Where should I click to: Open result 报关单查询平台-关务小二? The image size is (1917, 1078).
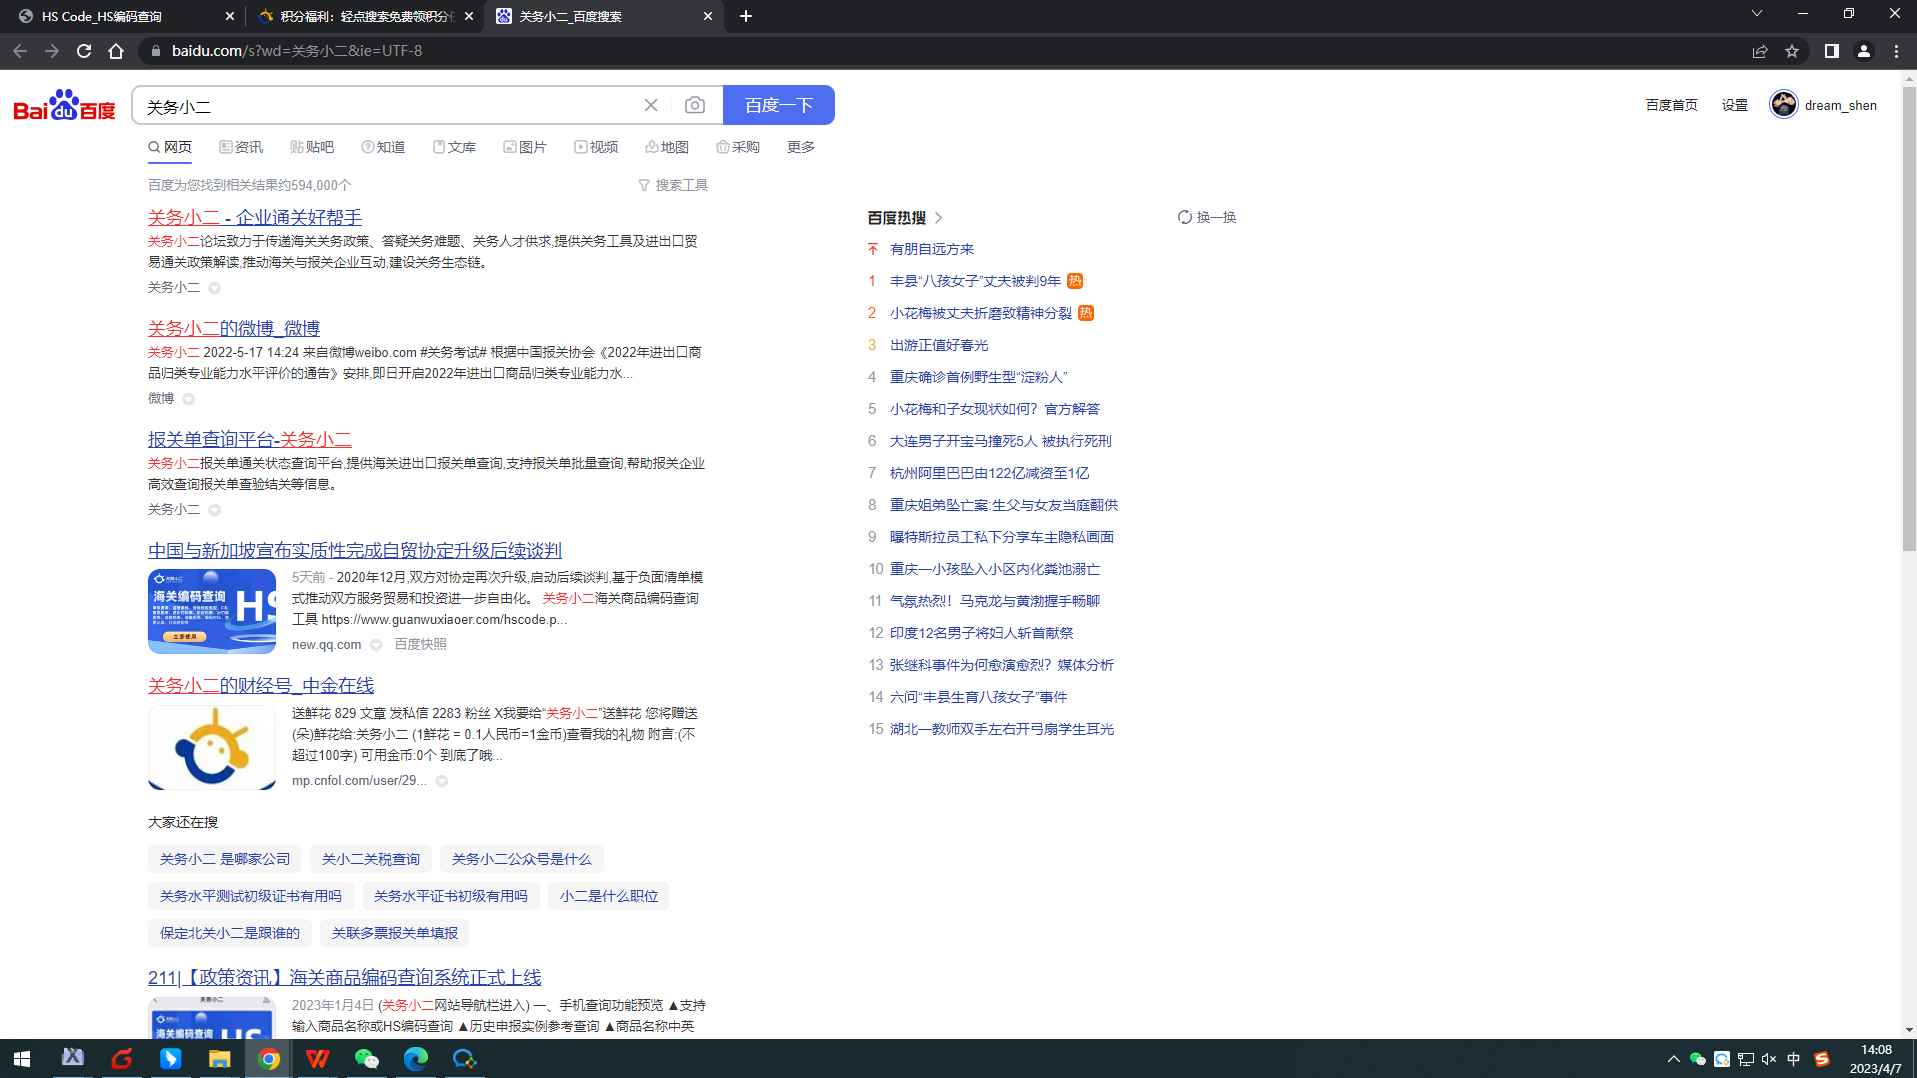pyautogui.click(x=250, y=439)
